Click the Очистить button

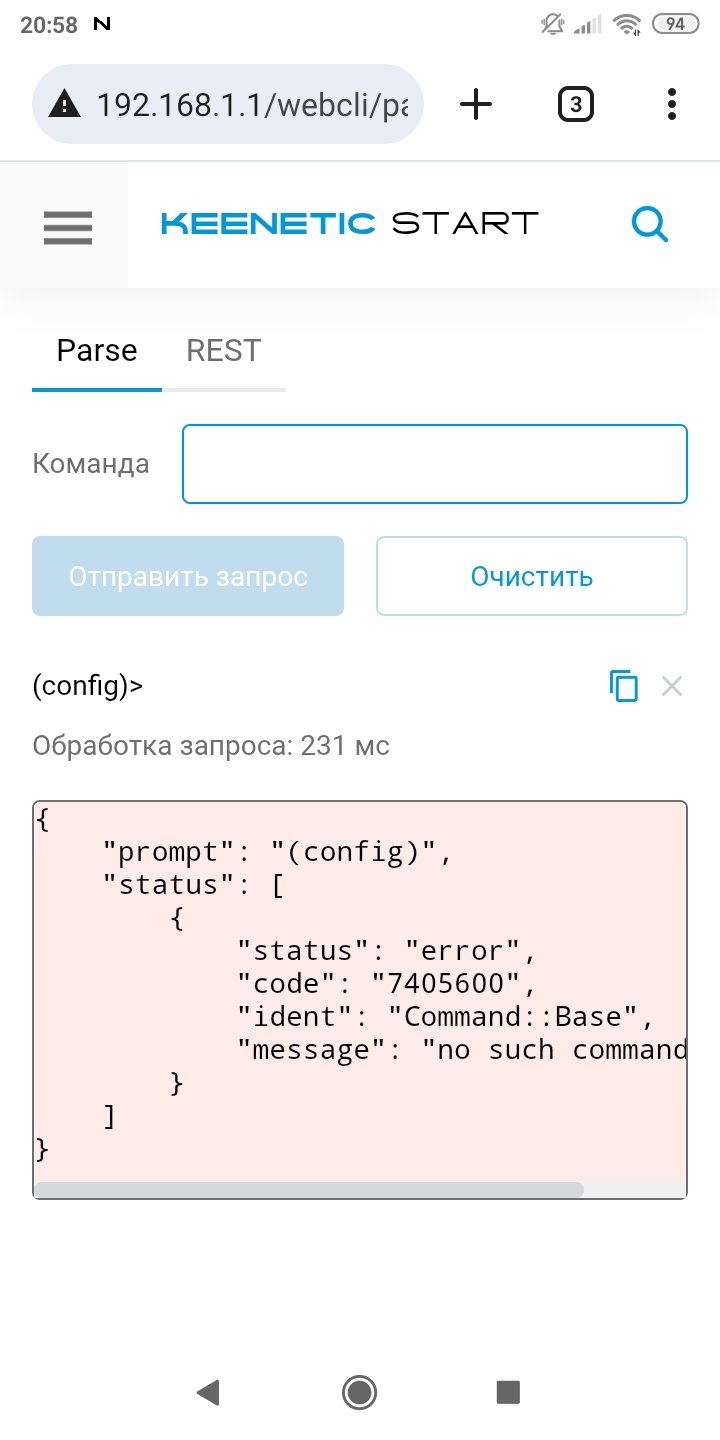532,576
